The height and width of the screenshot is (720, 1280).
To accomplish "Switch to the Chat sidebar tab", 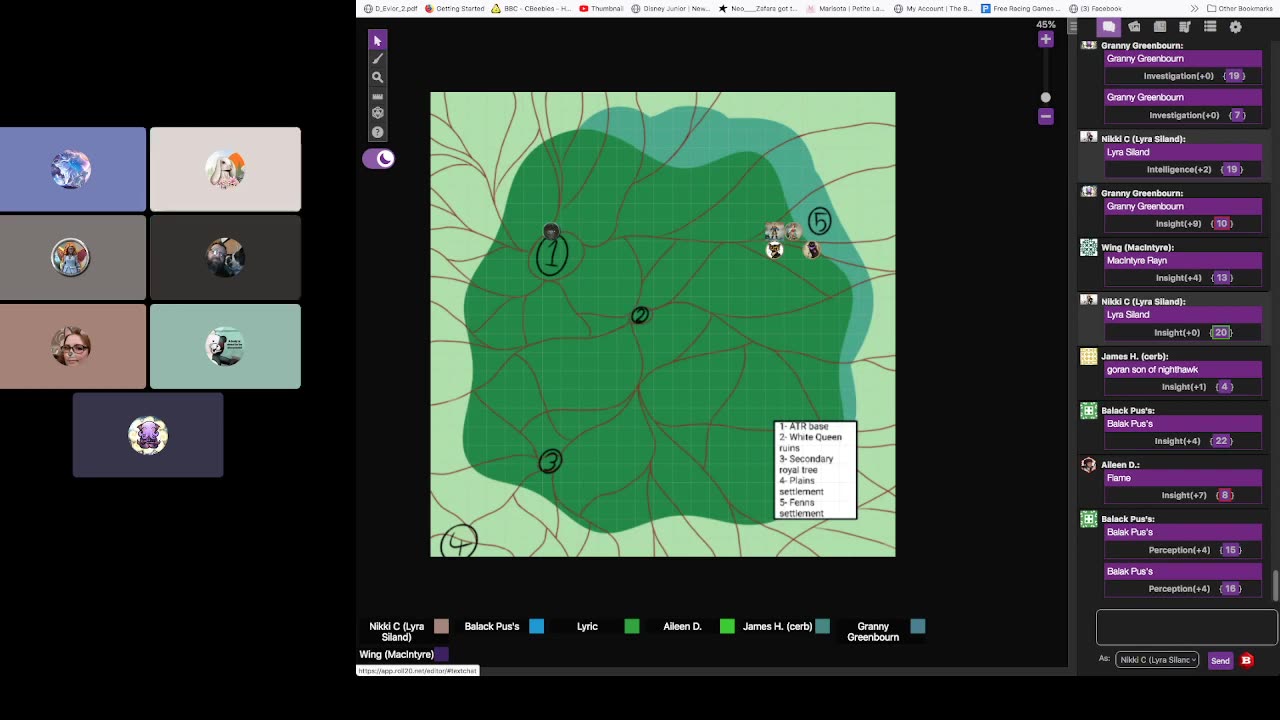I will [1109, 27].
